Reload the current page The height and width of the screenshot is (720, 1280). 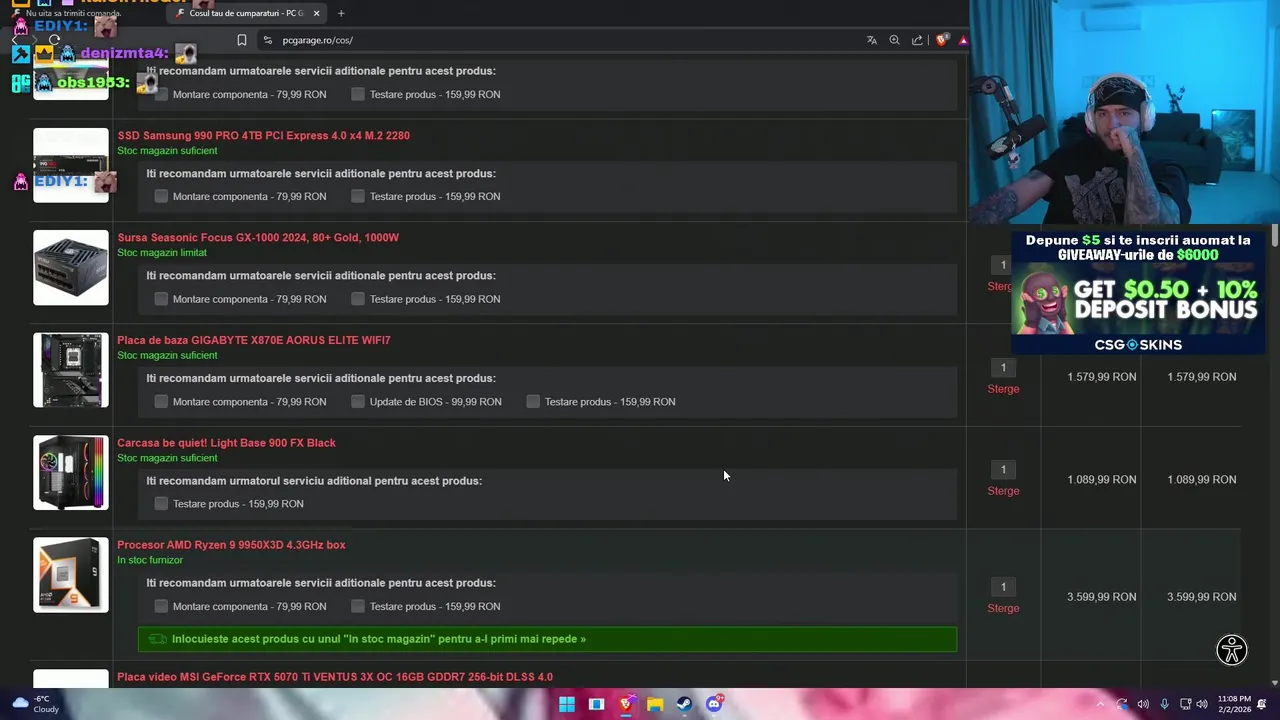55,40
